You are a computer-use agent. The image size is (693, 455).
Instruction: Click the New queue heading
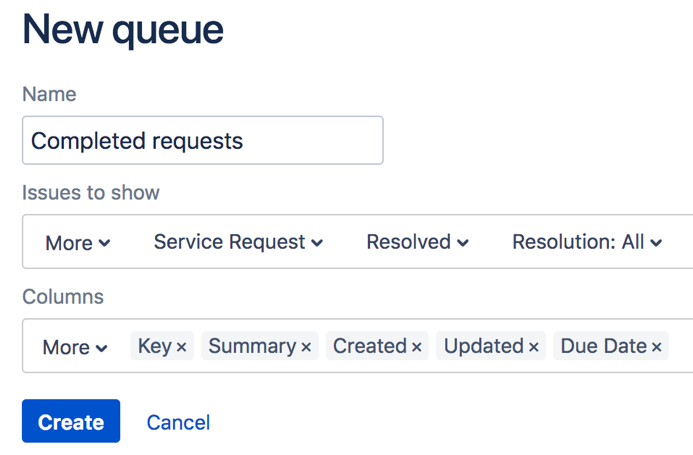pyautogui.click(x=123, y=31)
